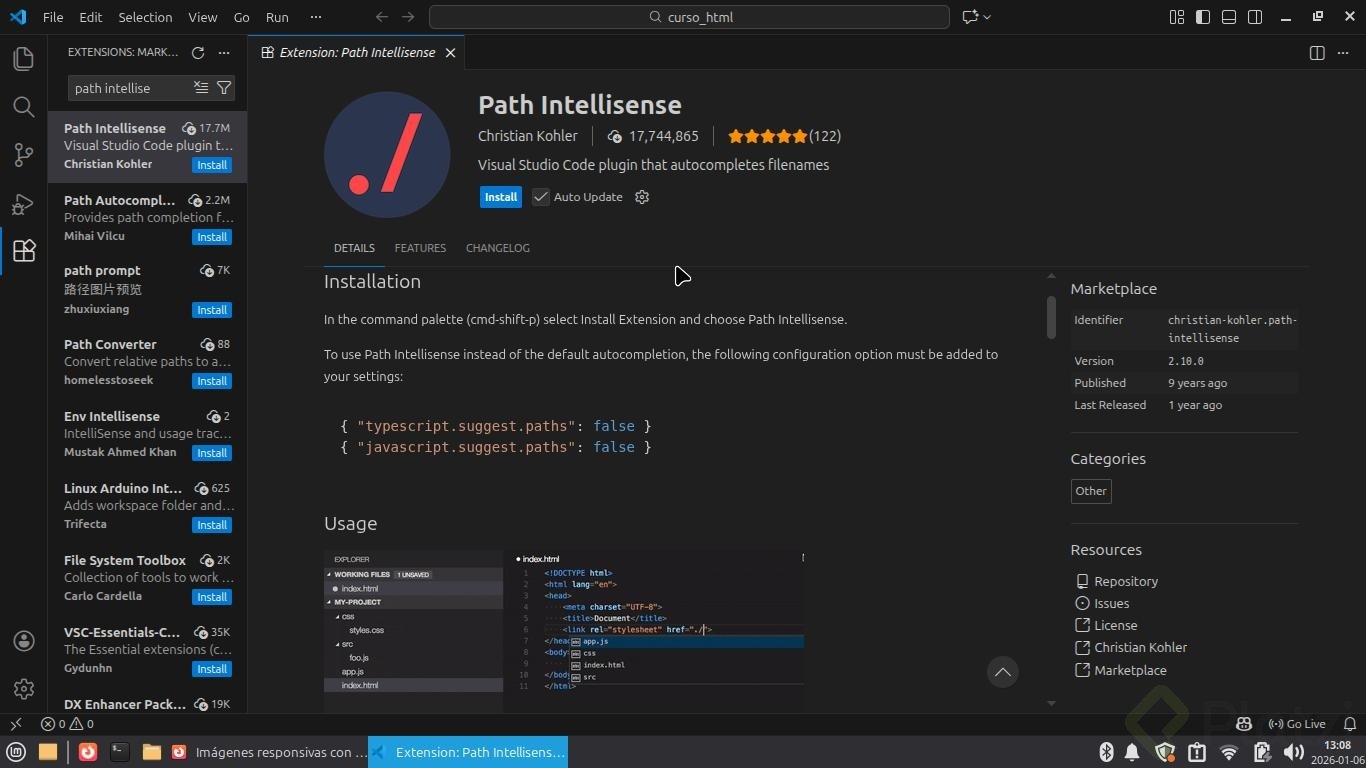1366x768 pixels.
Task: Open the Source Control view
Action: (x=23, y=155)
